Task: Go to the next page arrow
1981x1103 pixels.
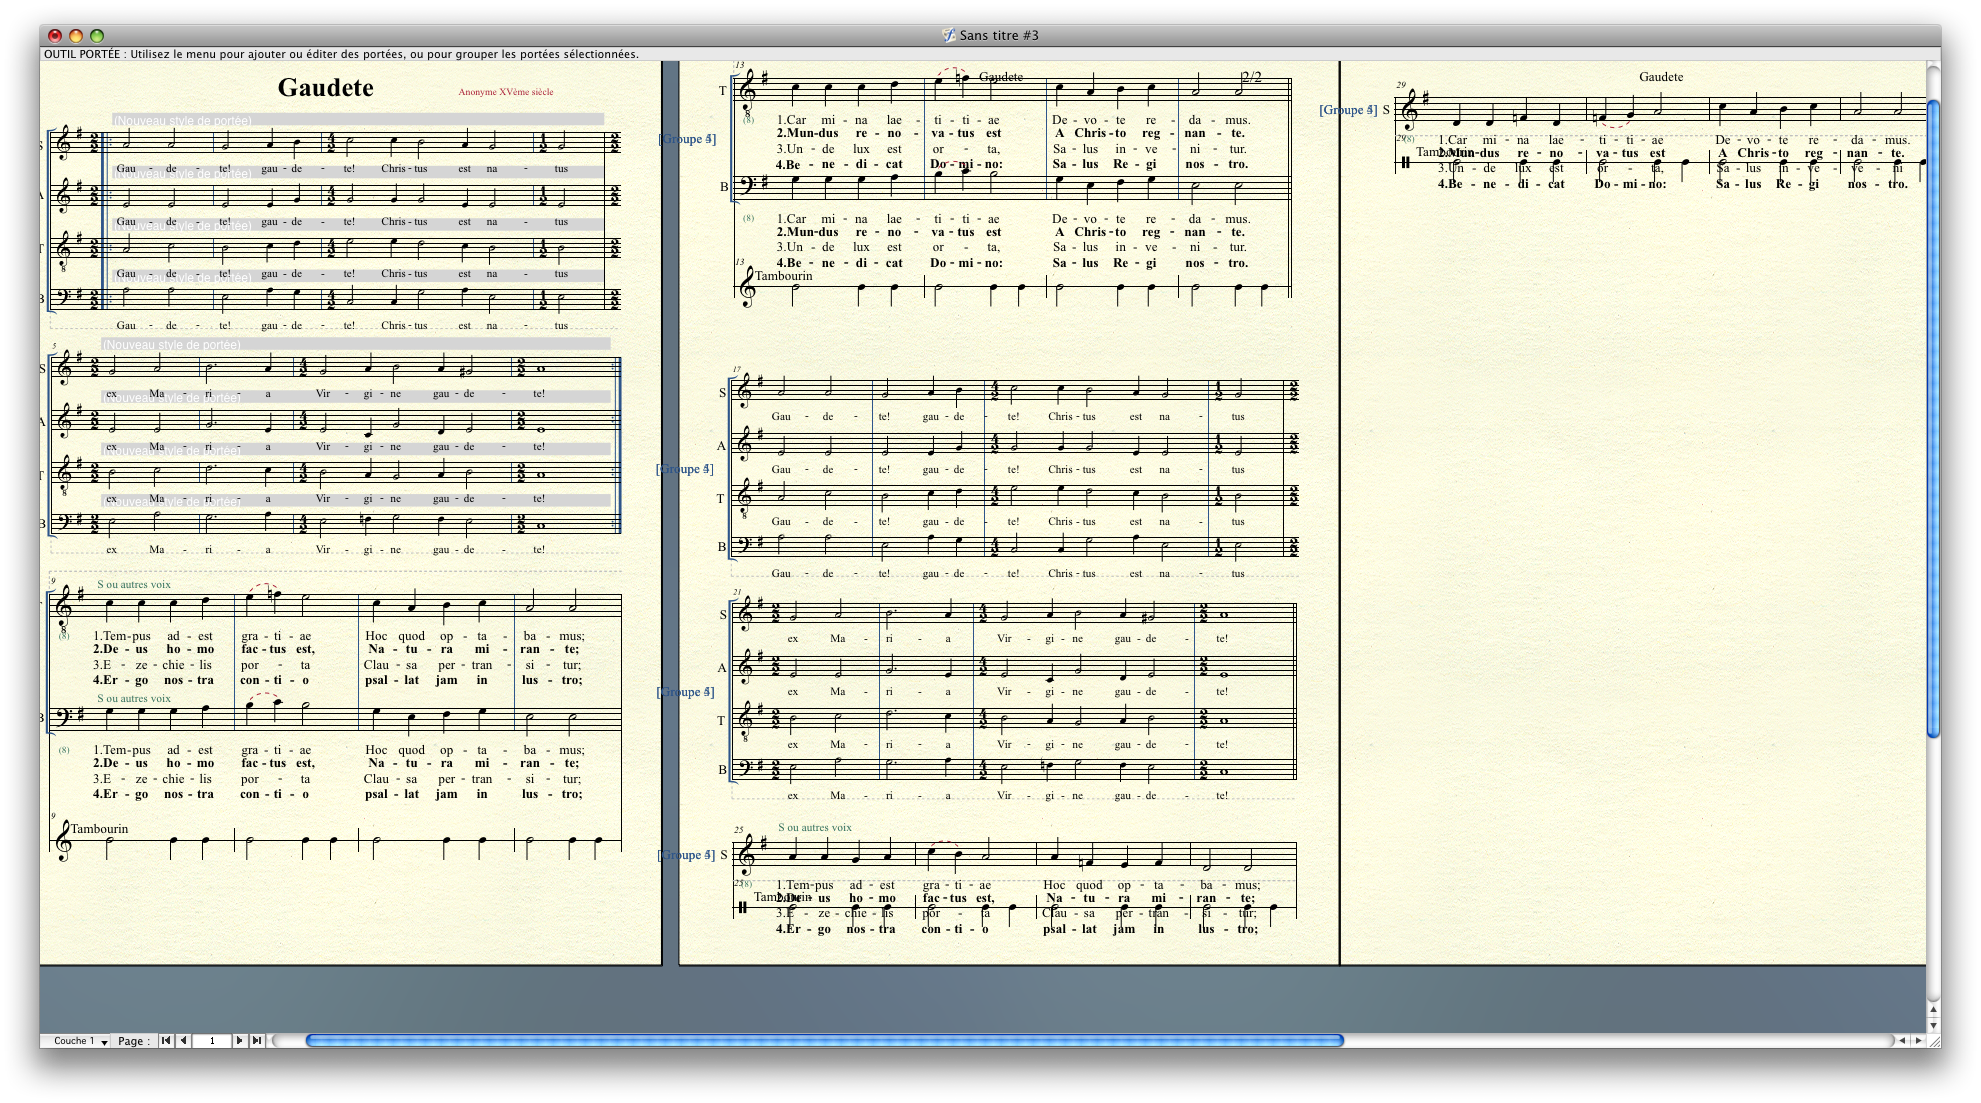Action: (239, 1041)
